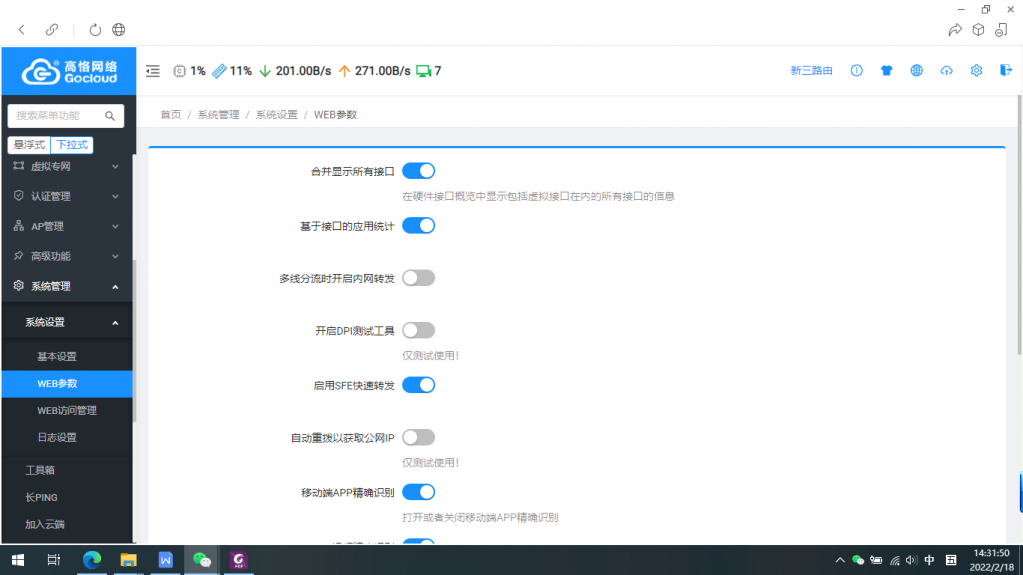This screenshot has width=1023, height=575.
Task: Click the search magnifier icon in sidebar
Action: (x=110, y=116)
